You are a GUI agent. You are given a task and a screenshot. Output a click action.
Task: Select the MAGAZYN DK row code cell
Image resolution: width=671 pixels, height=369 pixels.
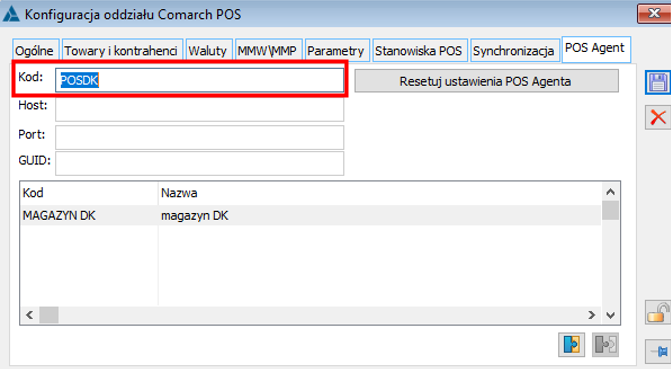pyautogui.click(x=89, y=215)
